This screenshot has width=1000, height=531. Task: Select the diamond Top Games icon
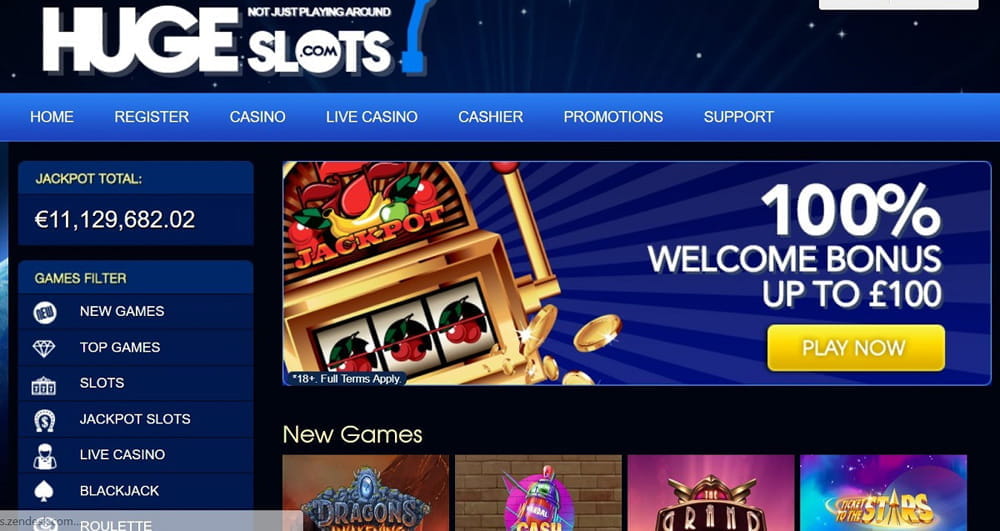click(x=44, y=348)
